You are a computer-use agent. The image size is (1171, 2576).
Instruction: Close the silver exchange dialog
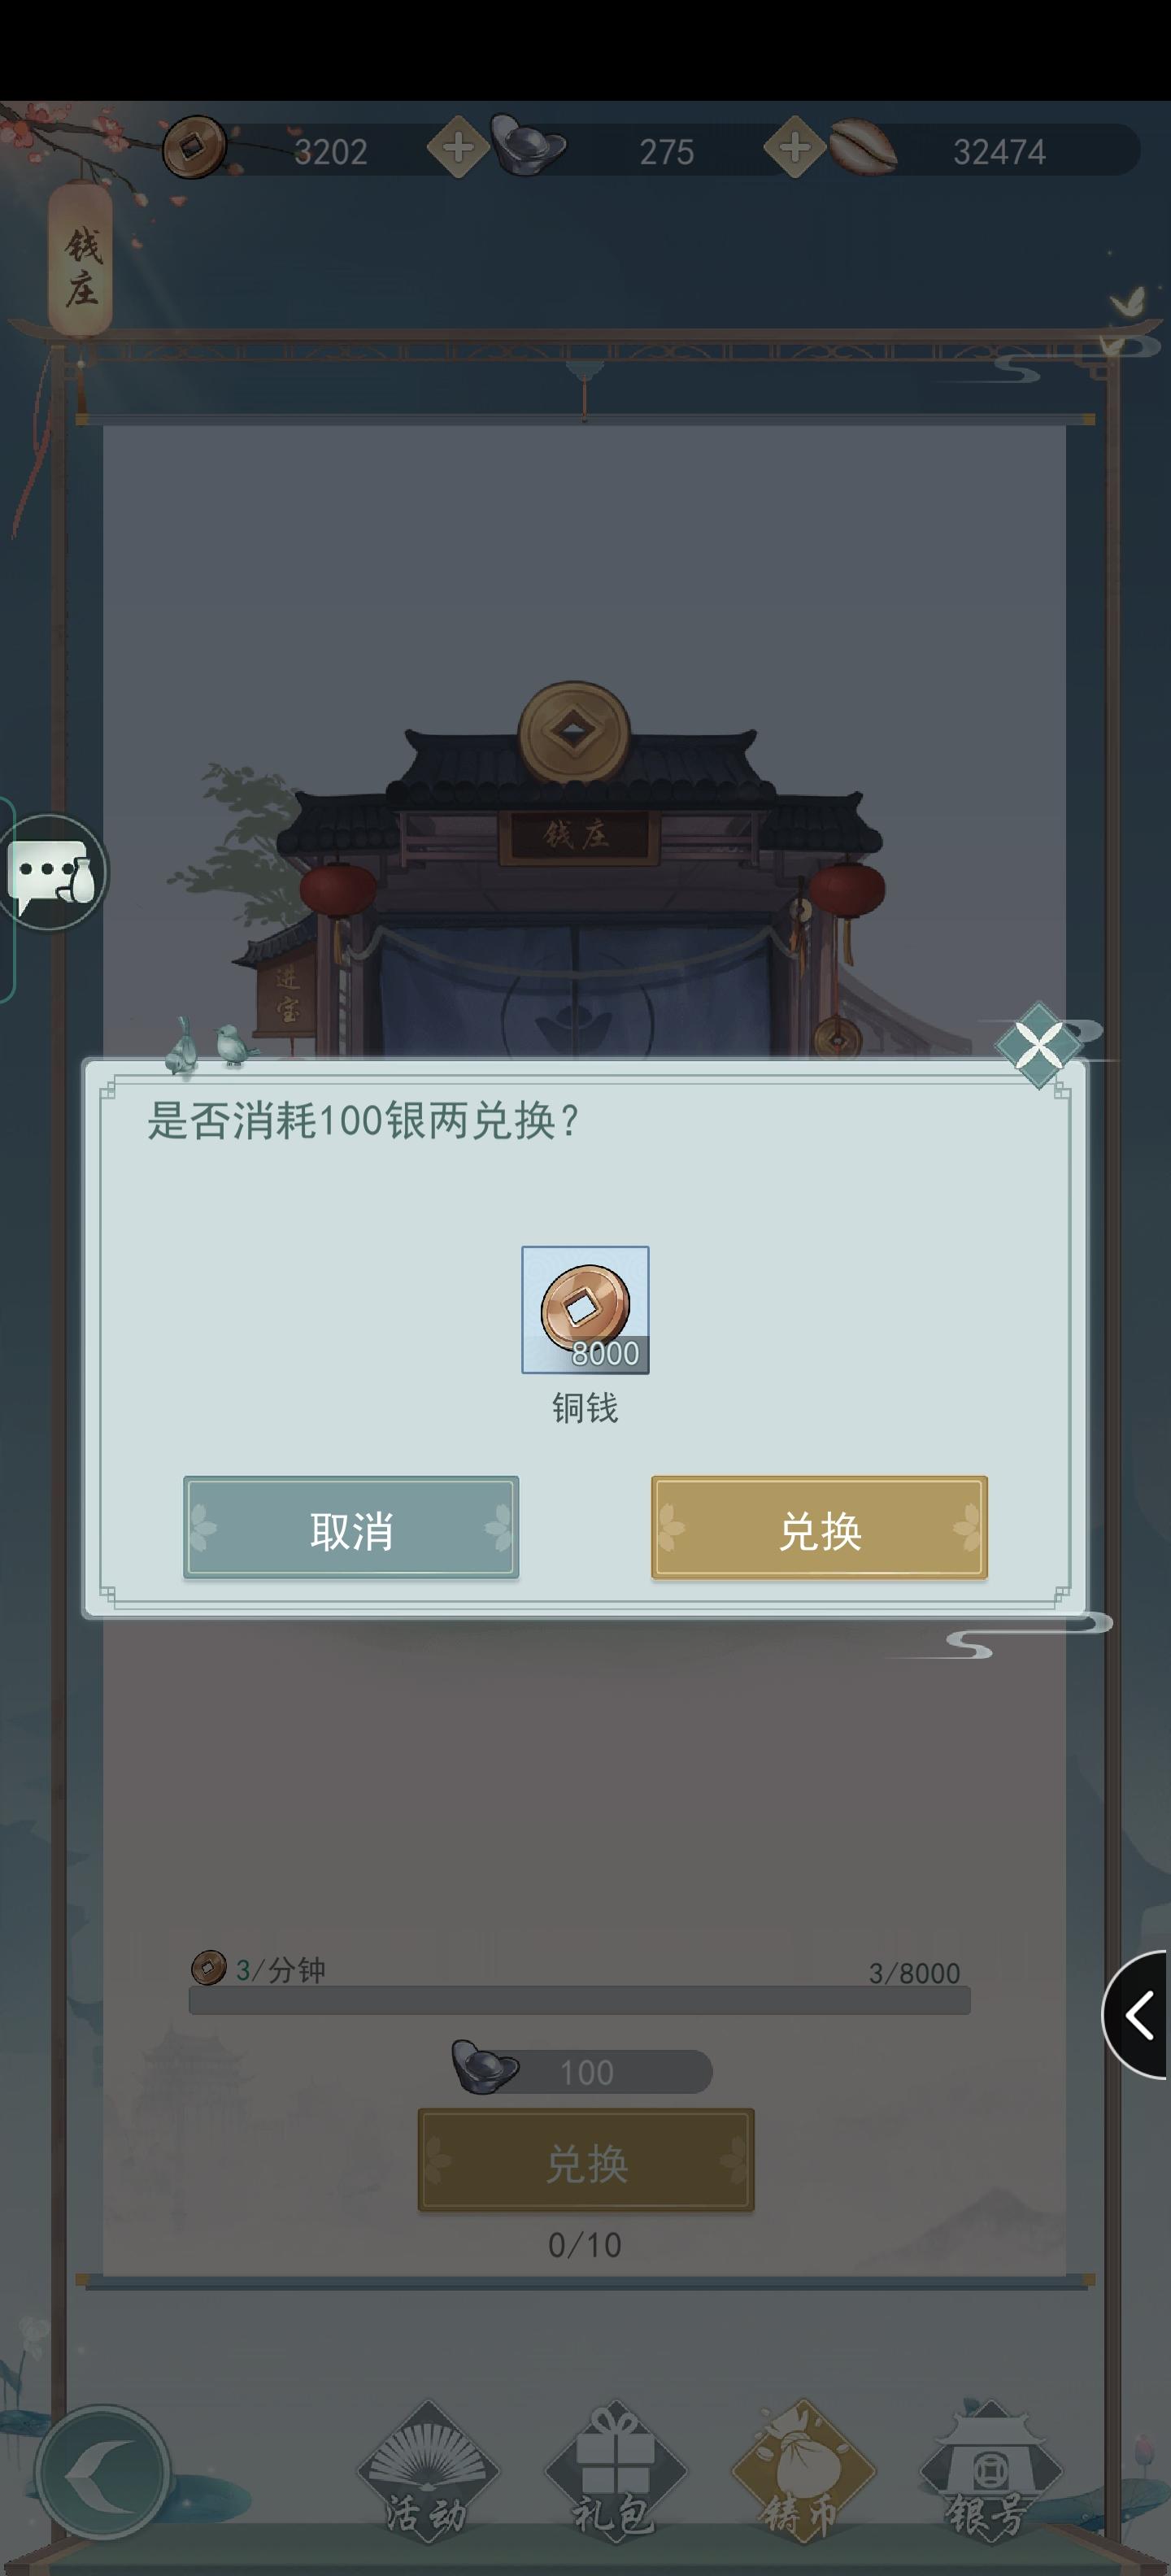pos(1038,1045)
